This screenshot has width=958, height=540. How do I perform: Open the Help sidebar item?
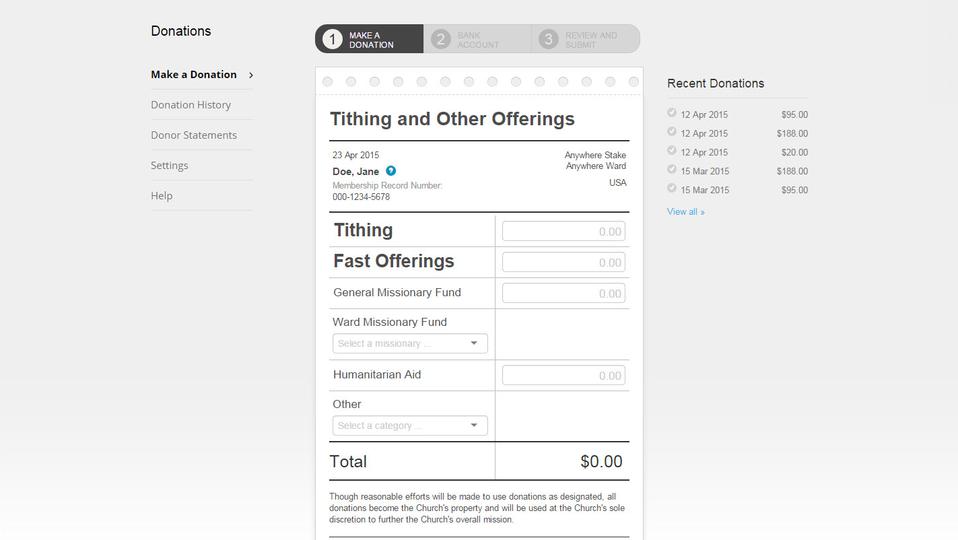(162, 196)
